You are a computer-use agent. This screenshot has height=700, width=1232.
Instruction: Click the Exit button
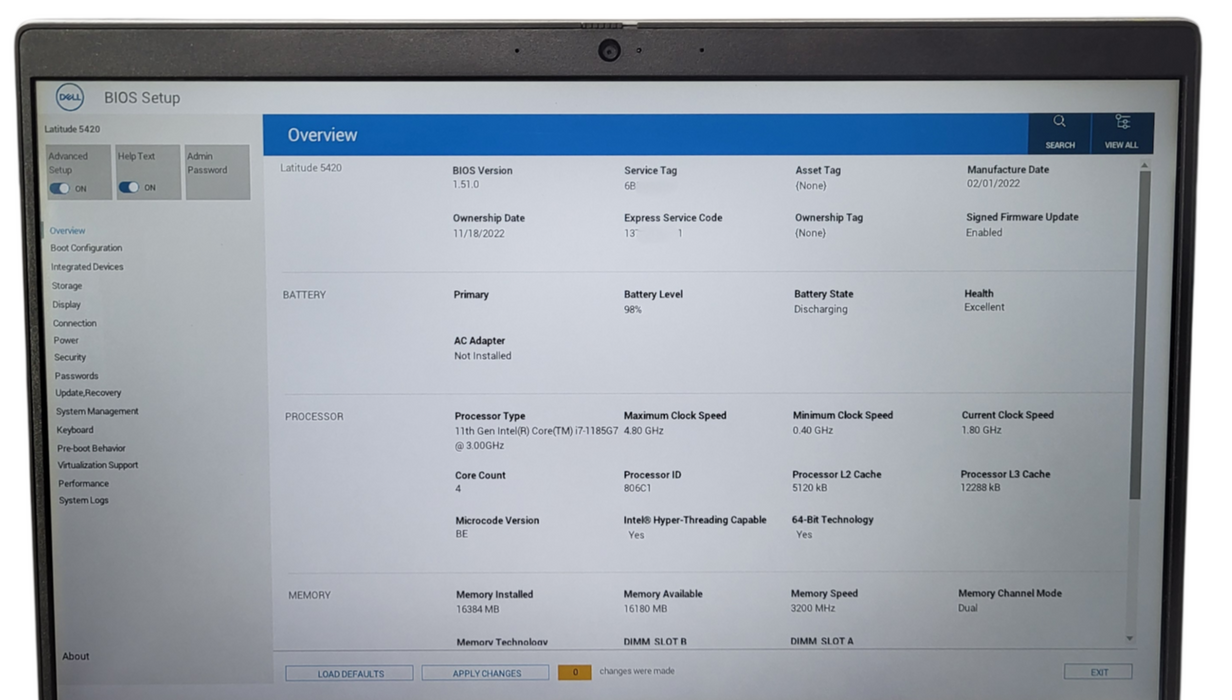(x=1099, y=672)
